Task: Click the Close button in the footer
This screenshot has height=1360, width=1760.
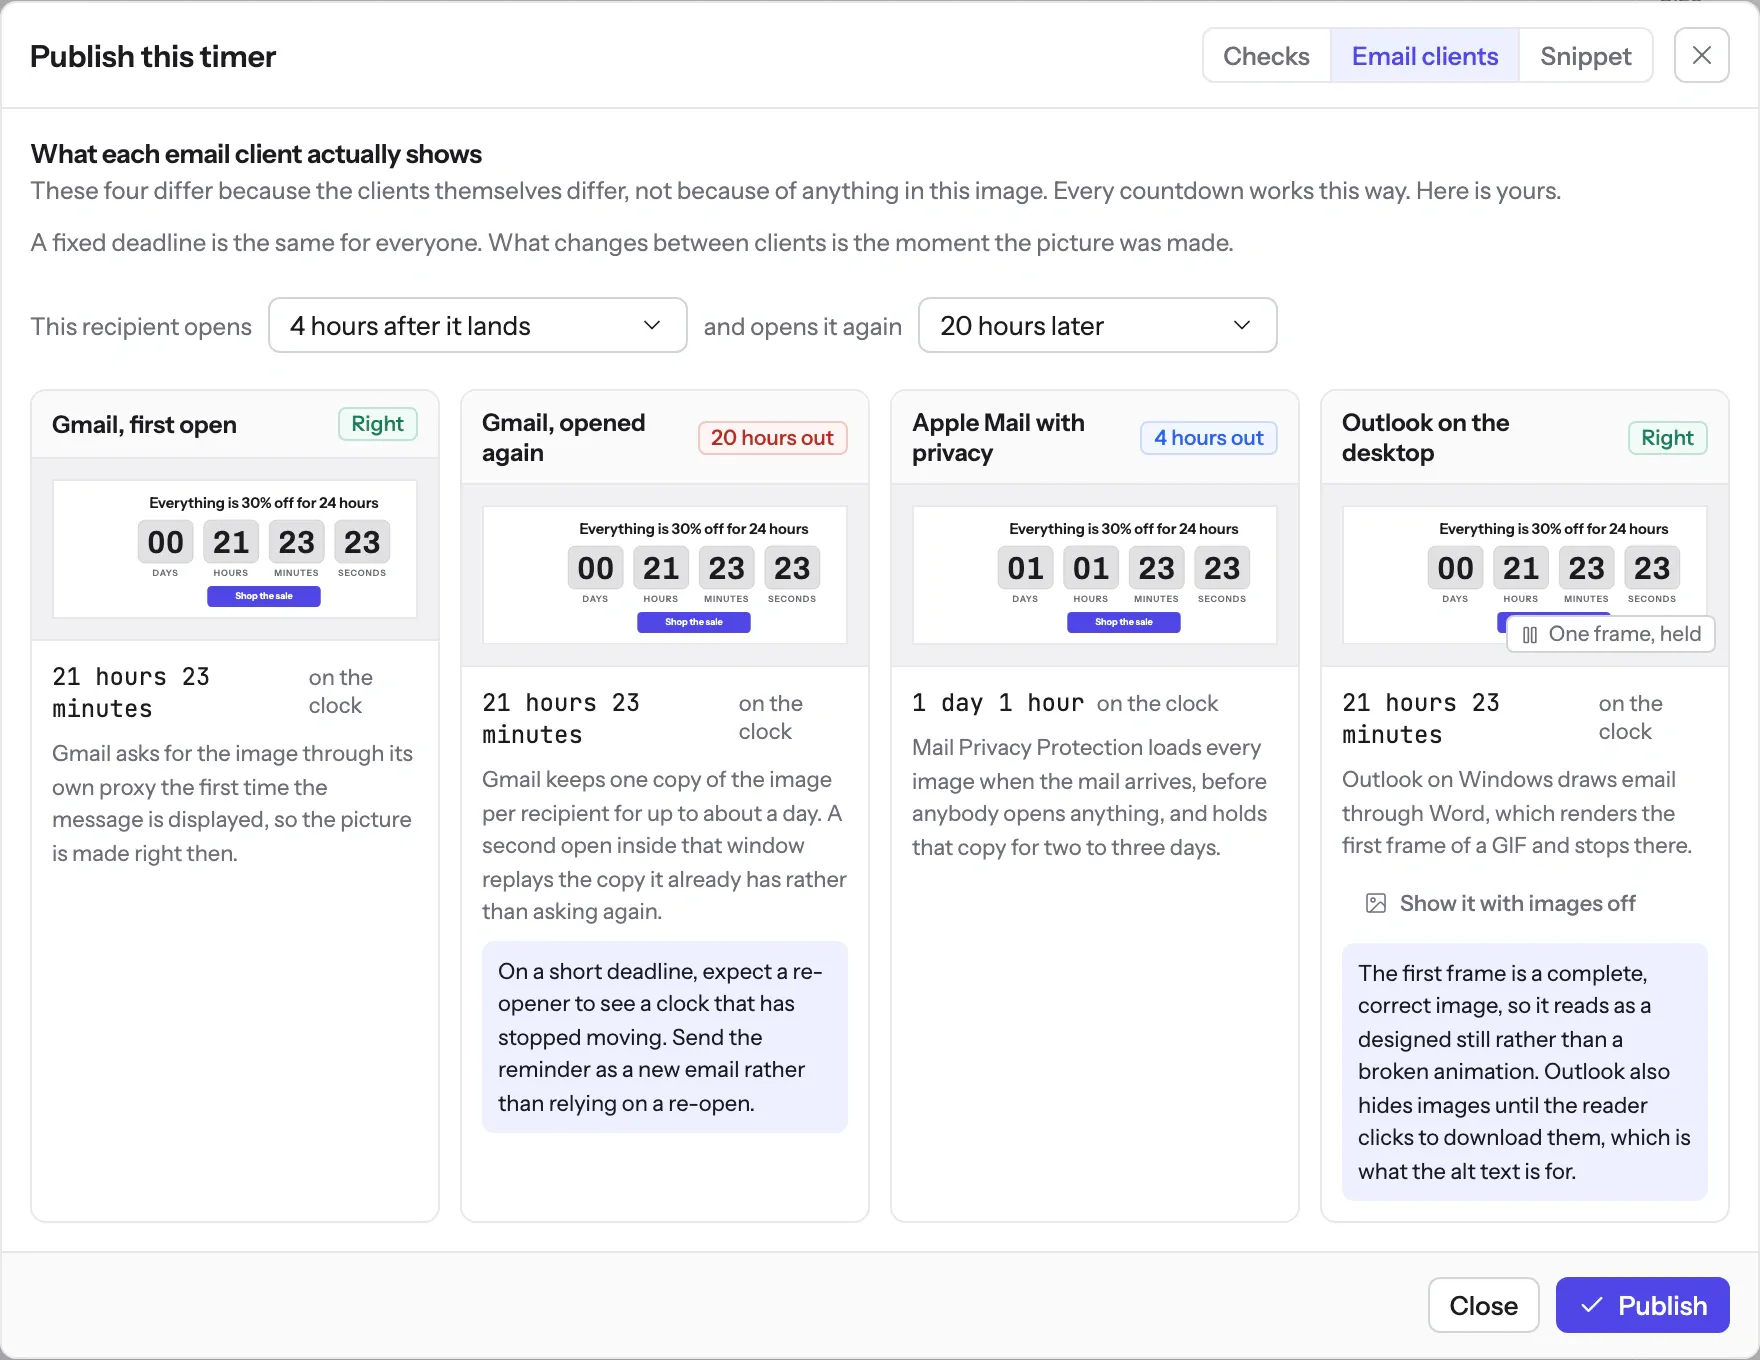Action: [x=1483, y=1305]
